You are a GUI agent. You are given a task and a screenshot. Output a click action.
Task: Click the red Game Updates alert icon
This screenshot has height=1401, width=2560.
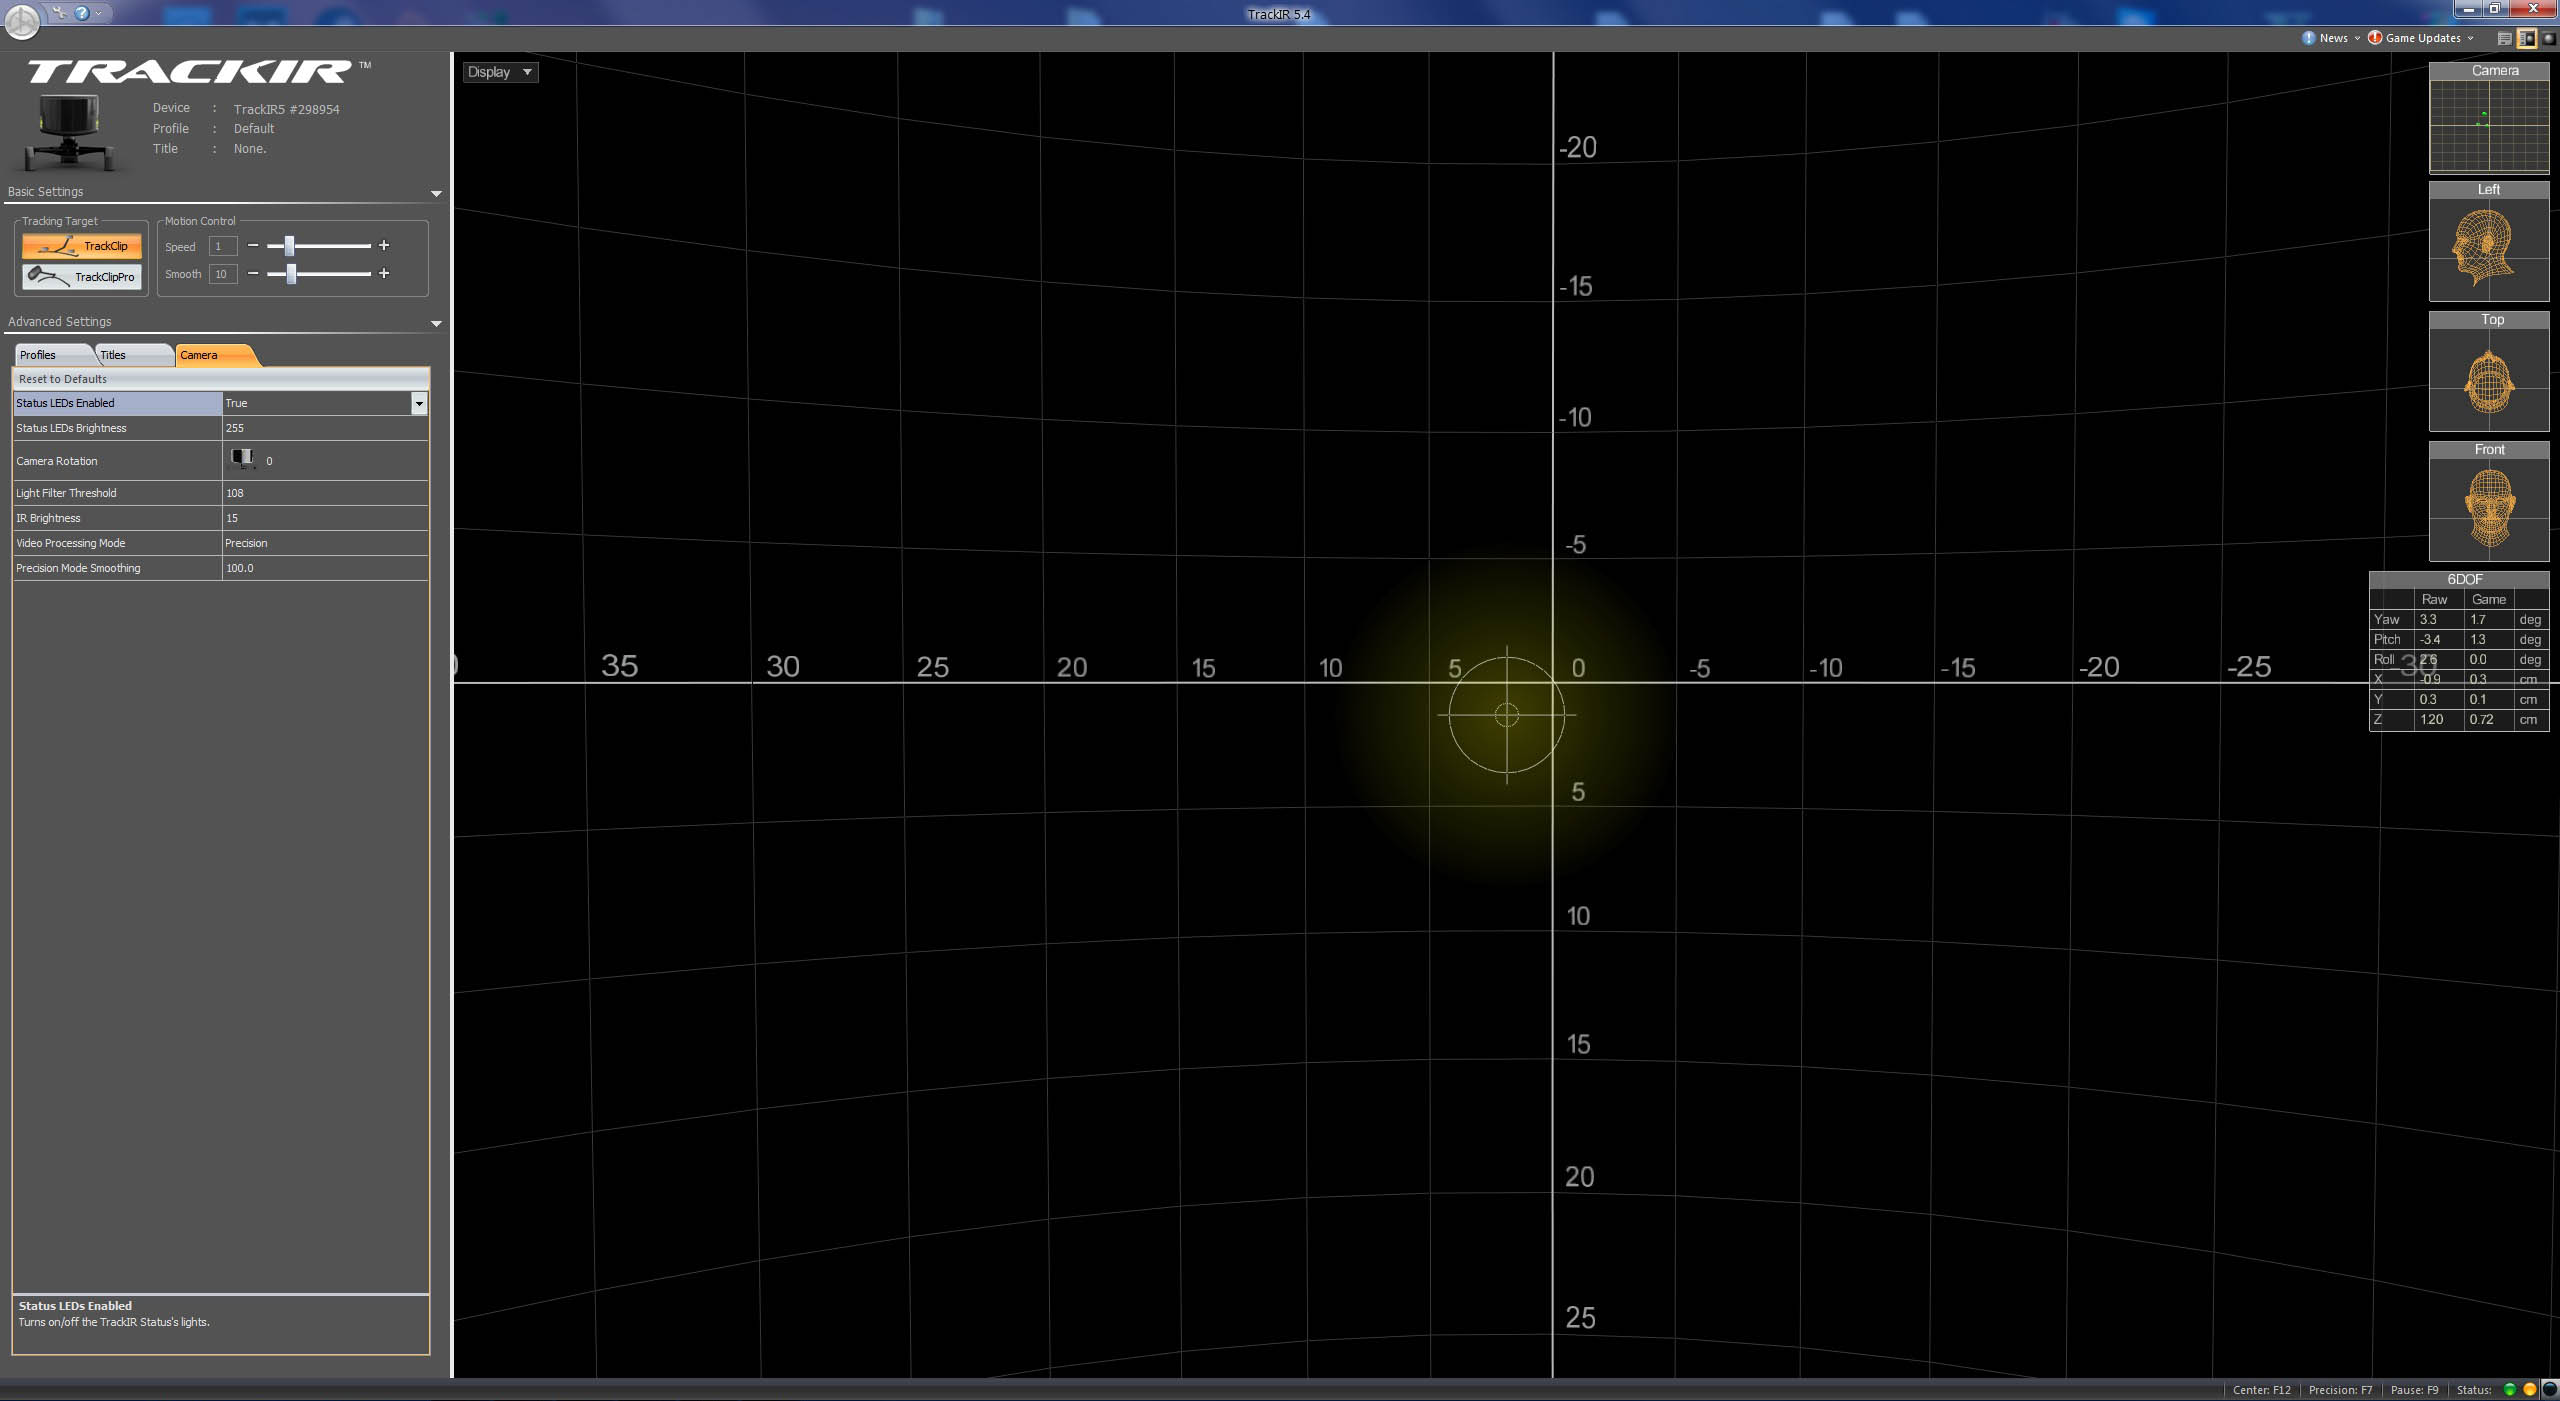point(2375,38)
